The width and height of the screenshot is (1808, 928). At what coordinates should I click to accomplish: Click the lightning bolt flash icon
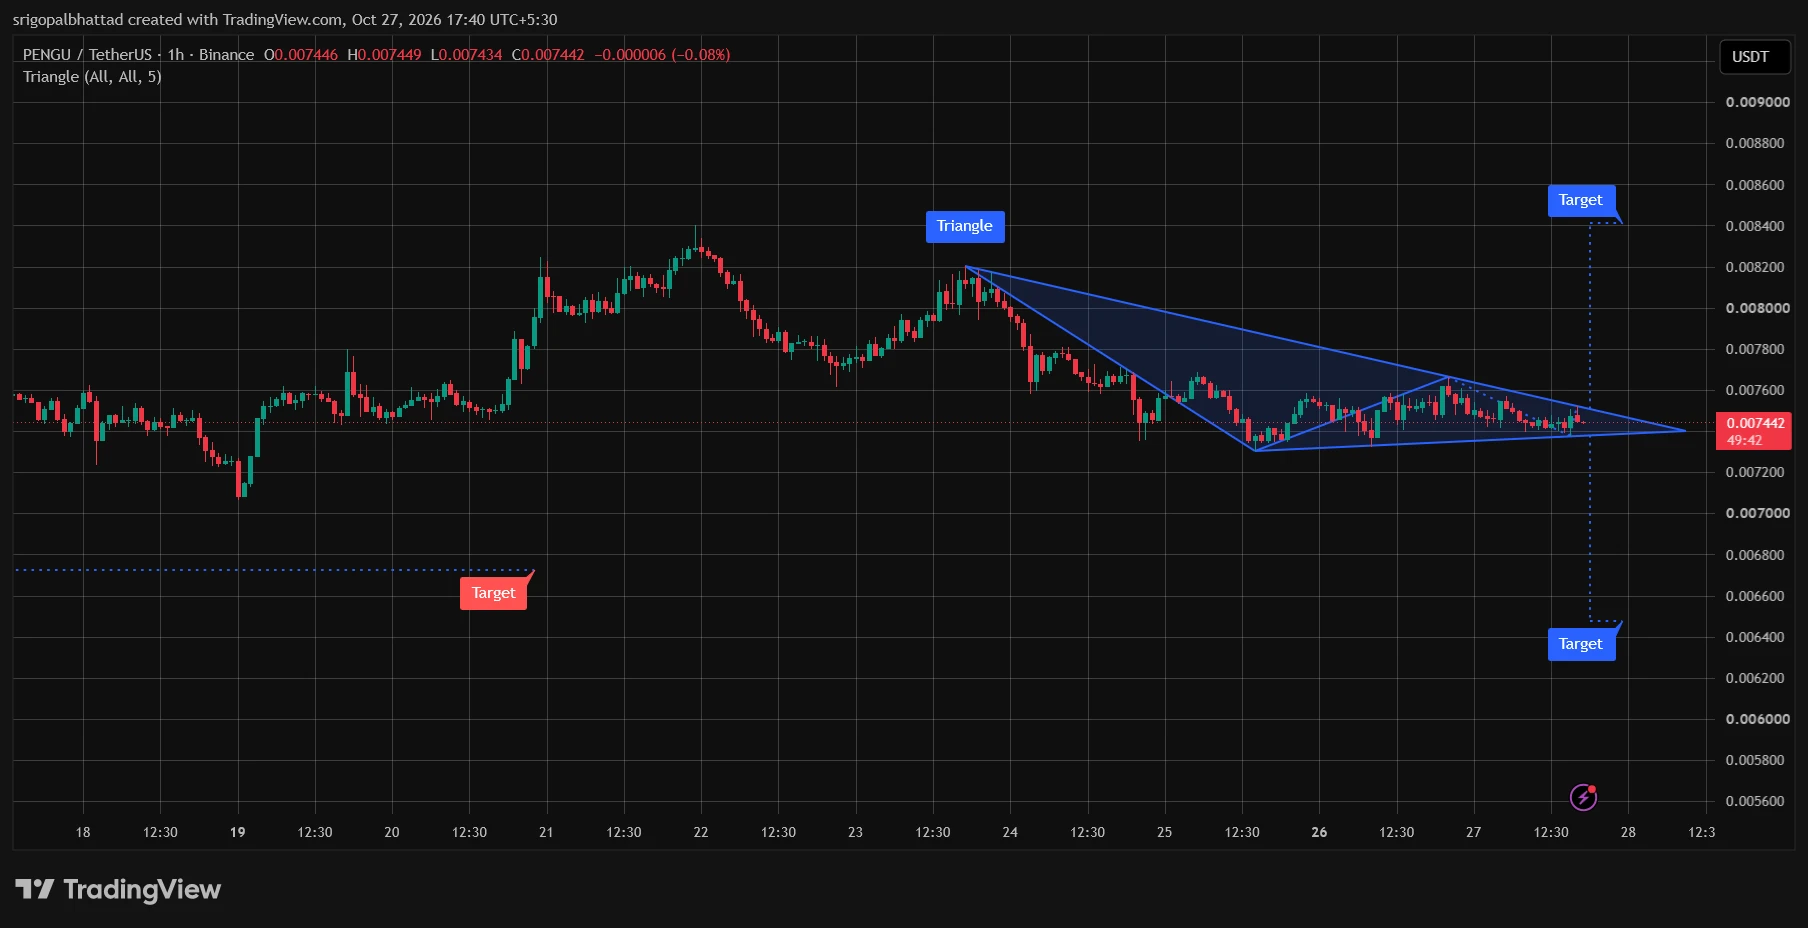1583,797
